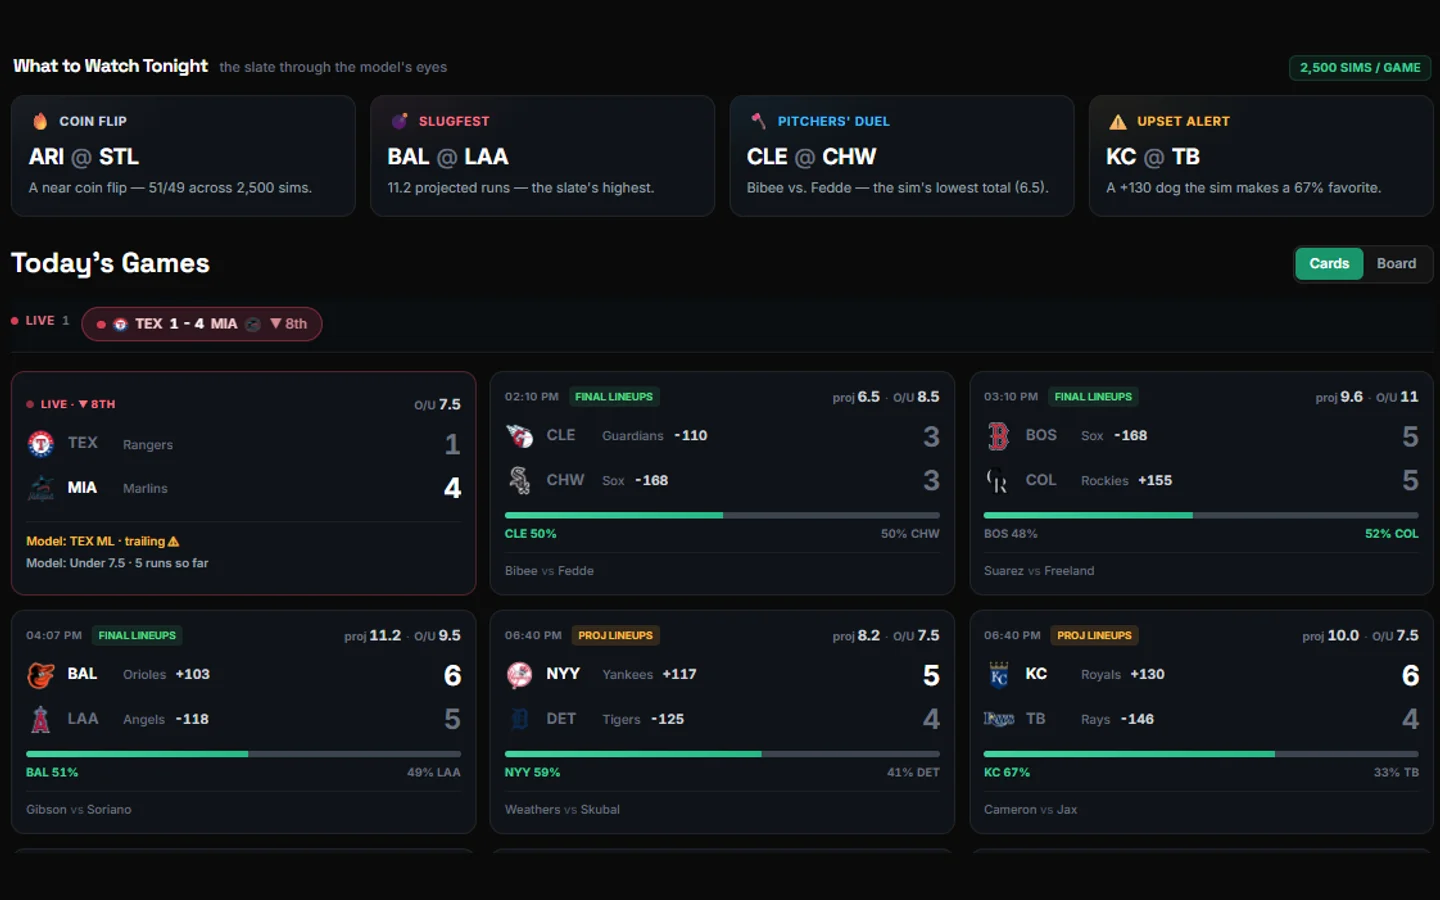This screenshot has height=900, width=1440.
Task: Click the Royals +130 moneyline odds
Action: click(x=1147, y=675)
